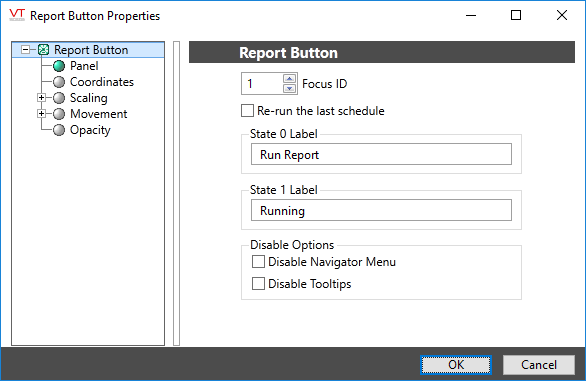586x381 pixels.
Task: Select Coordinates in the properties tree
Action: tap(102, 82)
